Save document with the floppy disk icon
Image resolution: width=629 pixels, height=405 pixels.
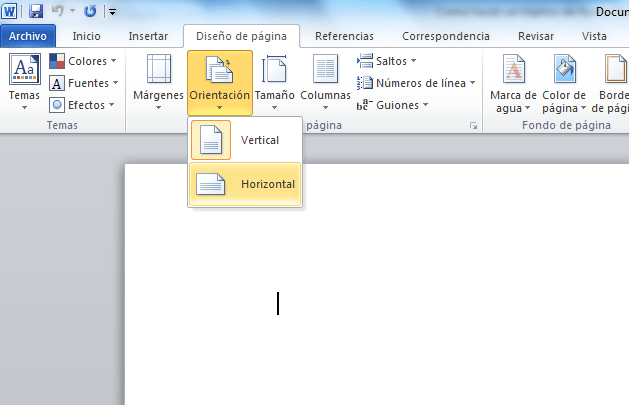point(36,11)
